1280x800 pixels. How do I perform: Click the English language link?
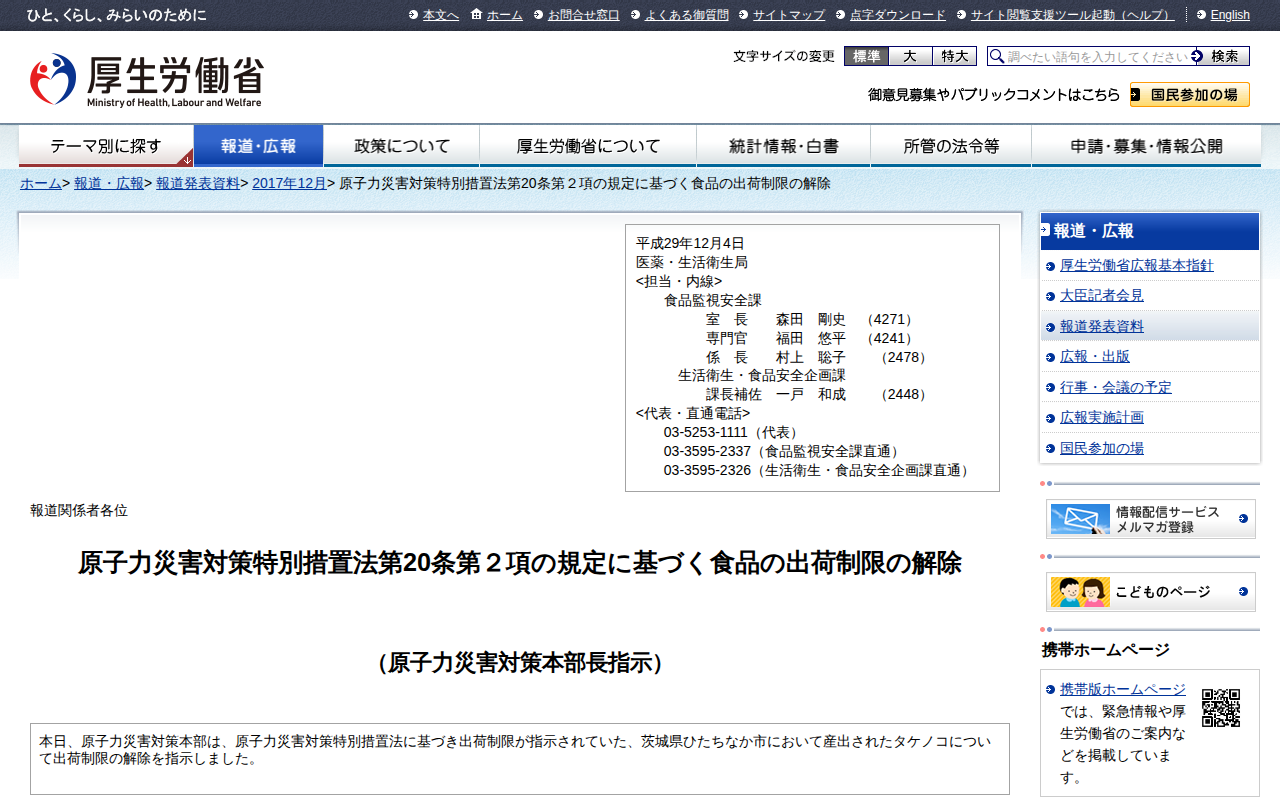1229,15
